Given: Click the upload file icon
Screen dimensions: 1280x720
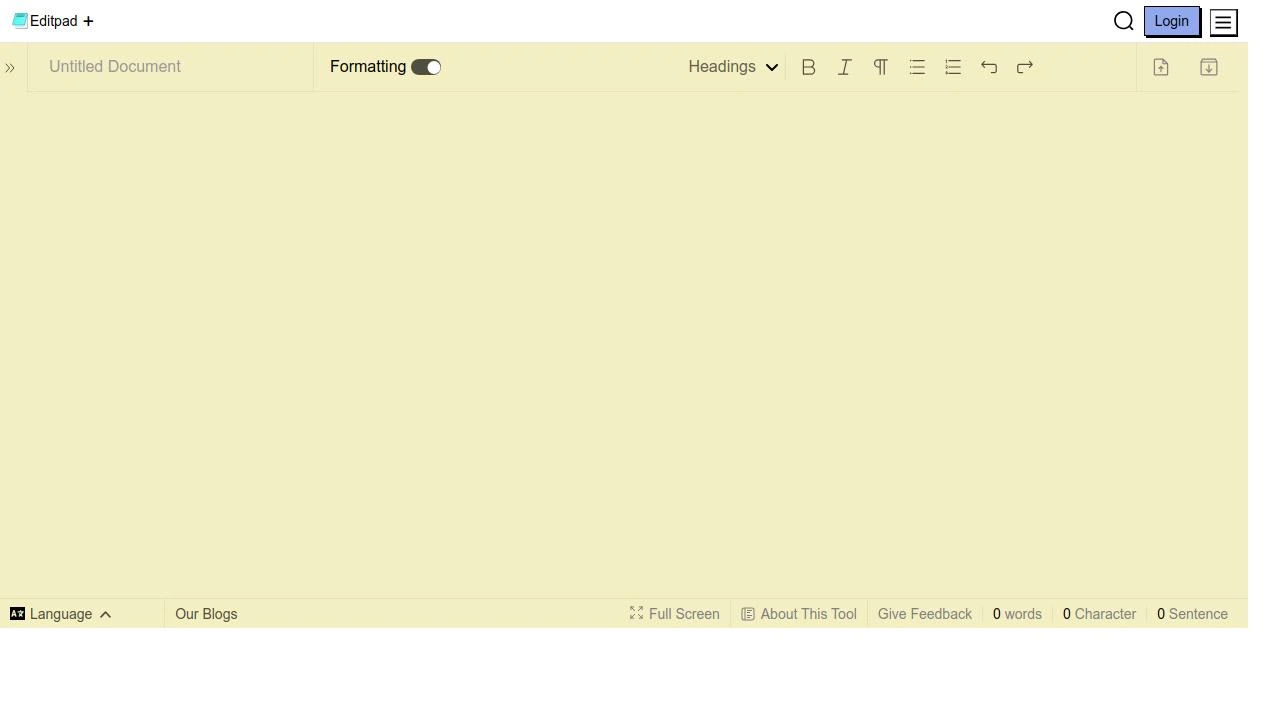Looking at the screenshot, I should (x=1161, y=67).
